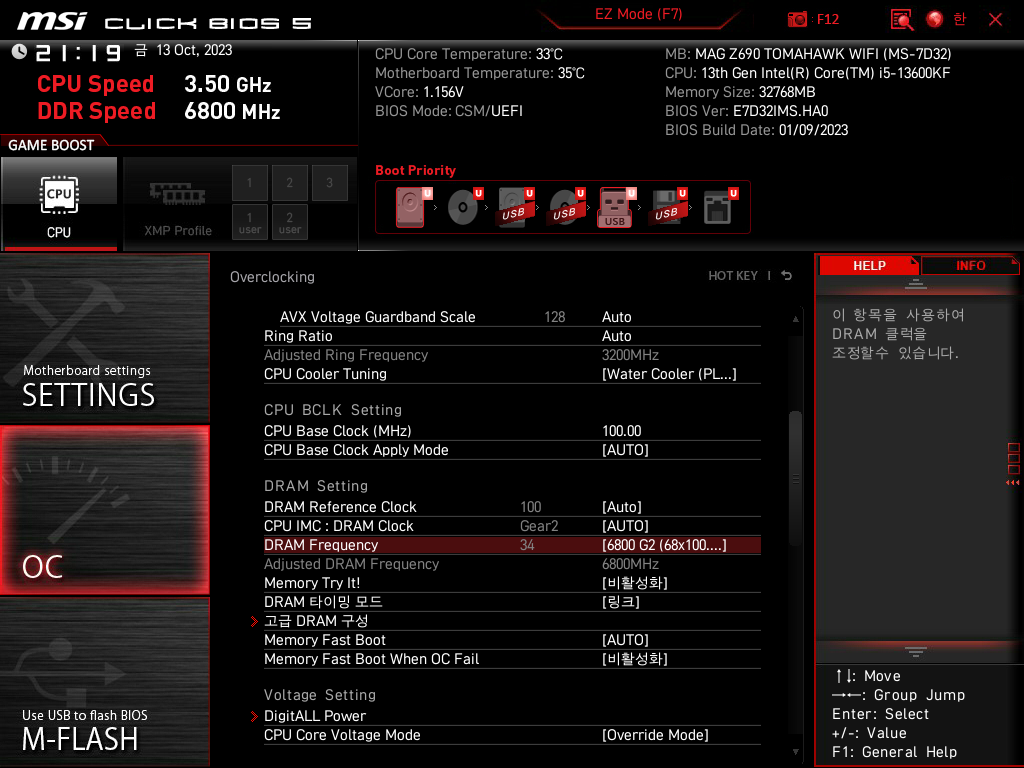
Task: Click the Adjusted DRAM Frequency 6800MHz row
Action: [512, 564]
